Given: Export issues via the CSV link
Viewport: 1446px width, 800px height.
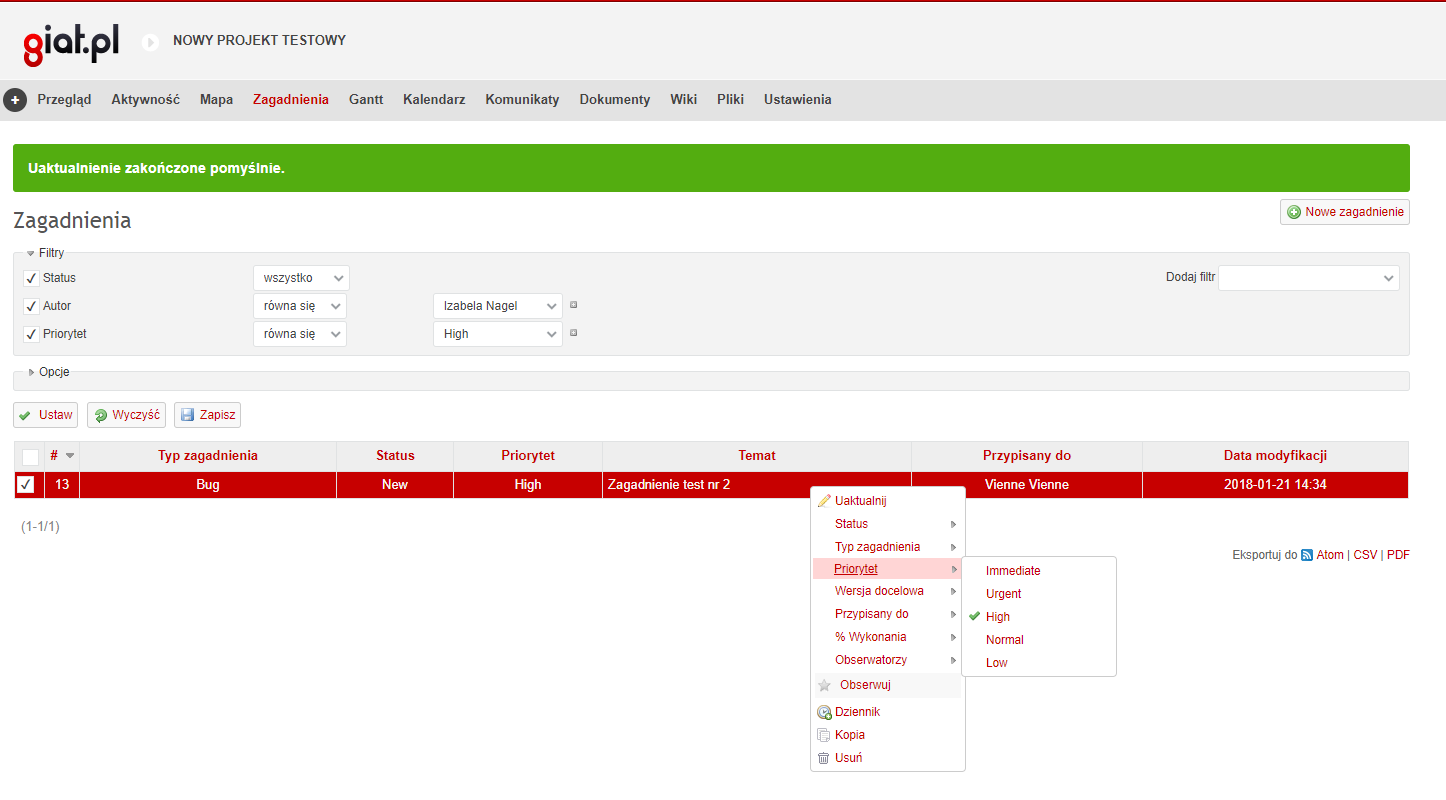Looking at the screenshot, I should point(1365,555).
